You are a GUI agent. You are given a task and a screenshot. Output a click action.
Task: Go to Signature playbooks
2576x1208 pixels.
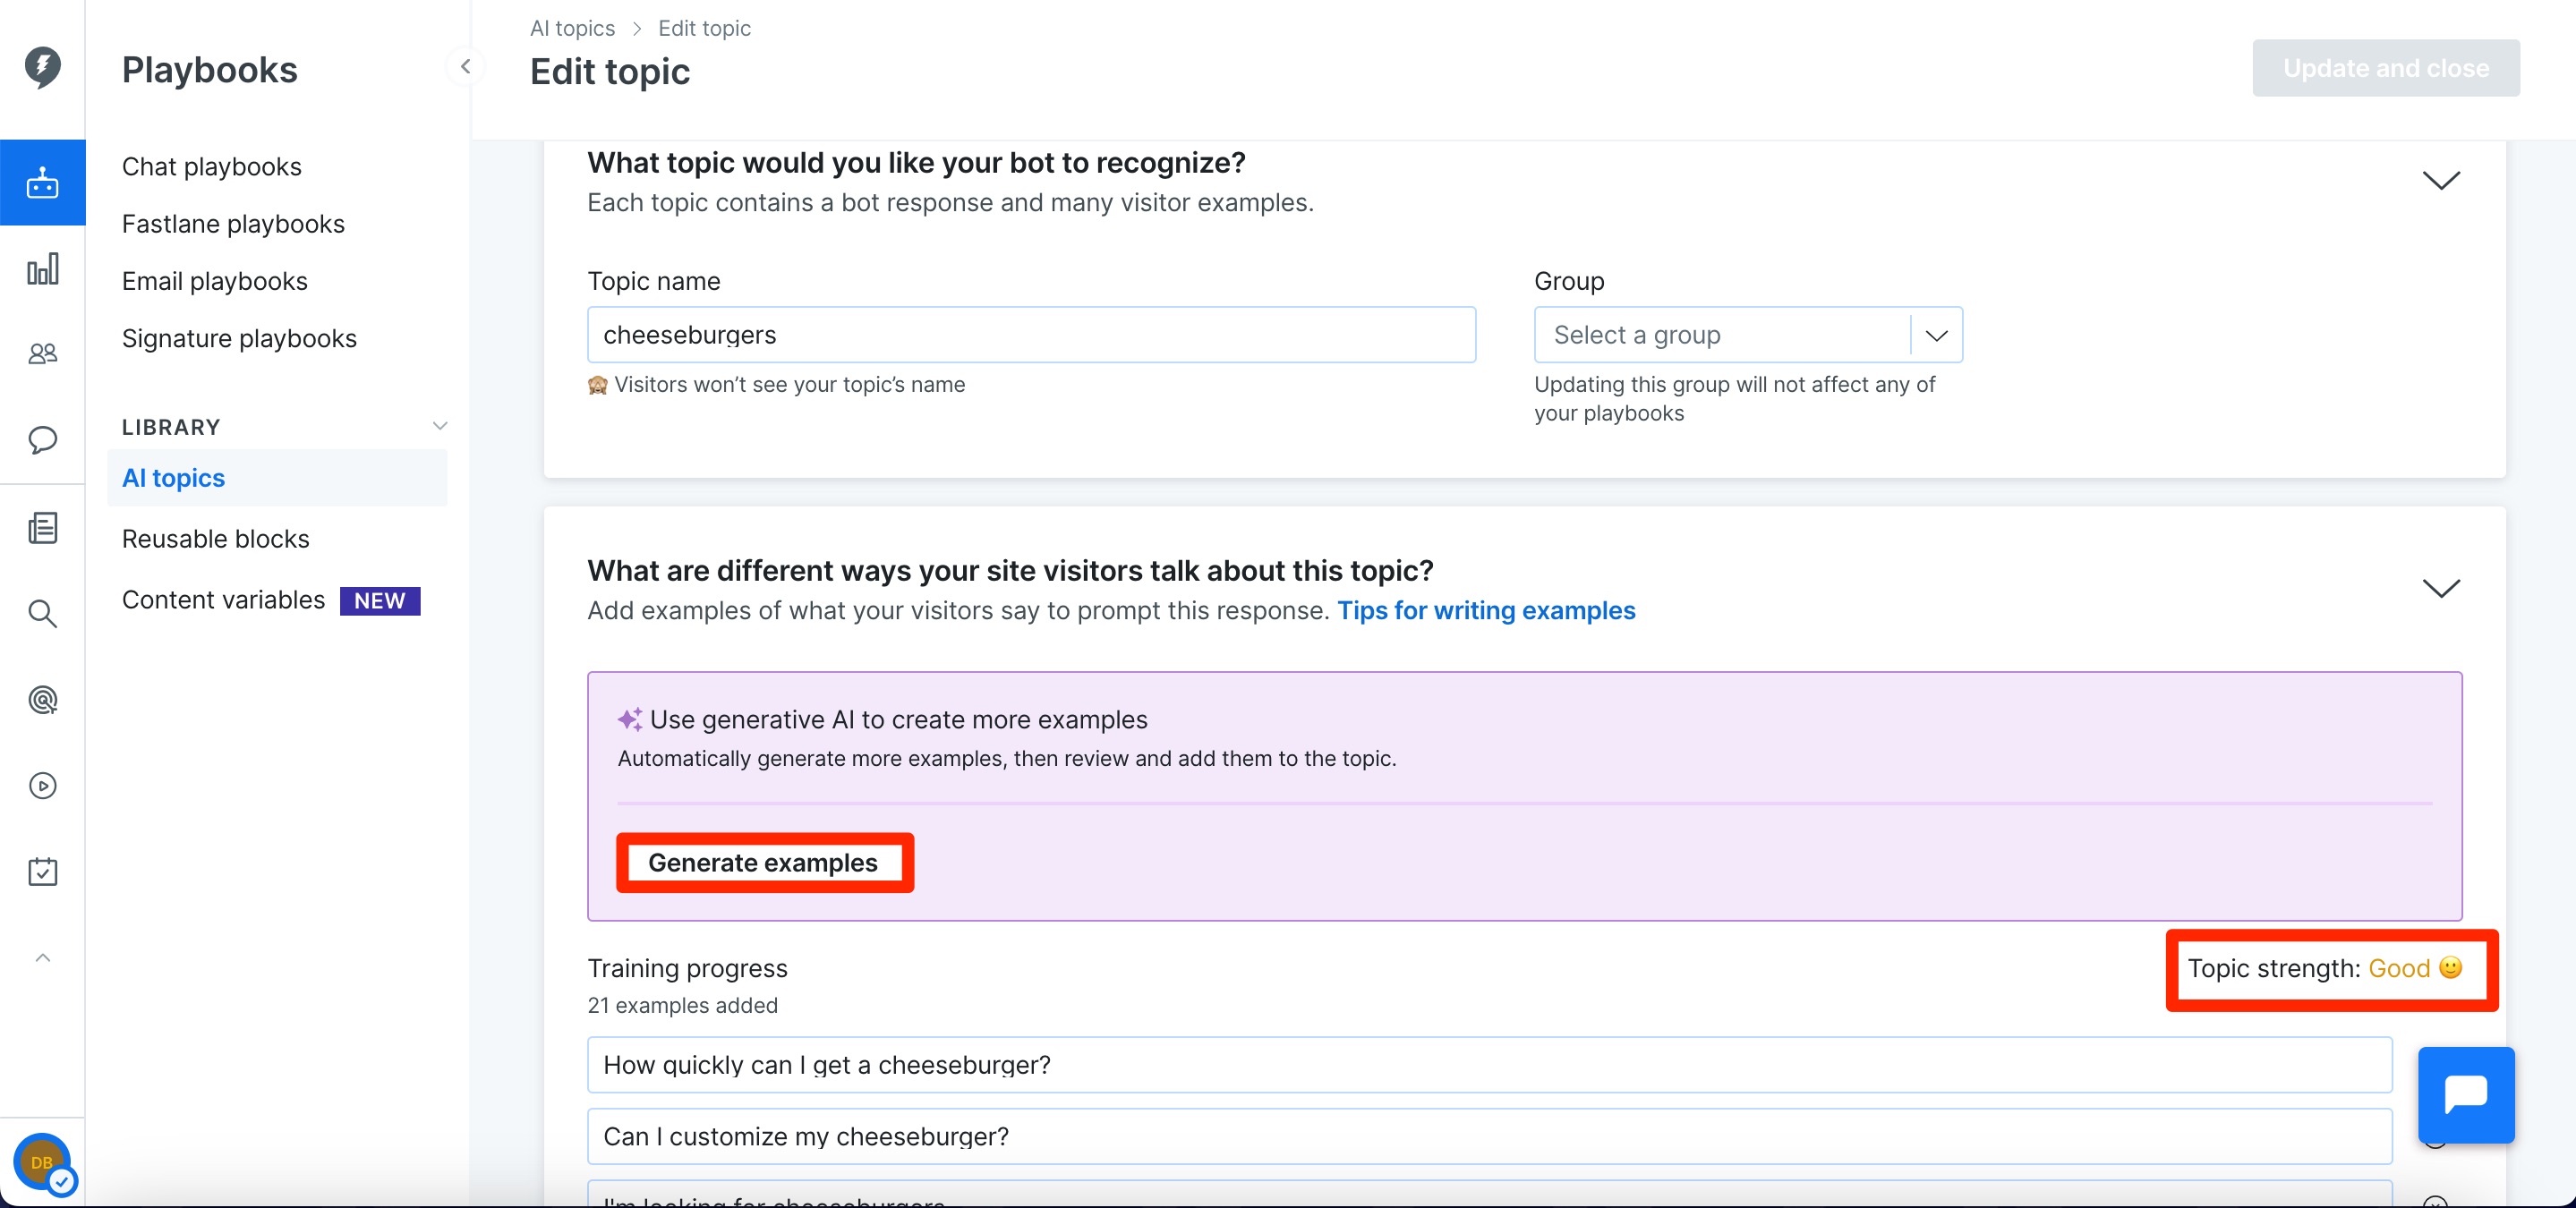pos(239,338)
